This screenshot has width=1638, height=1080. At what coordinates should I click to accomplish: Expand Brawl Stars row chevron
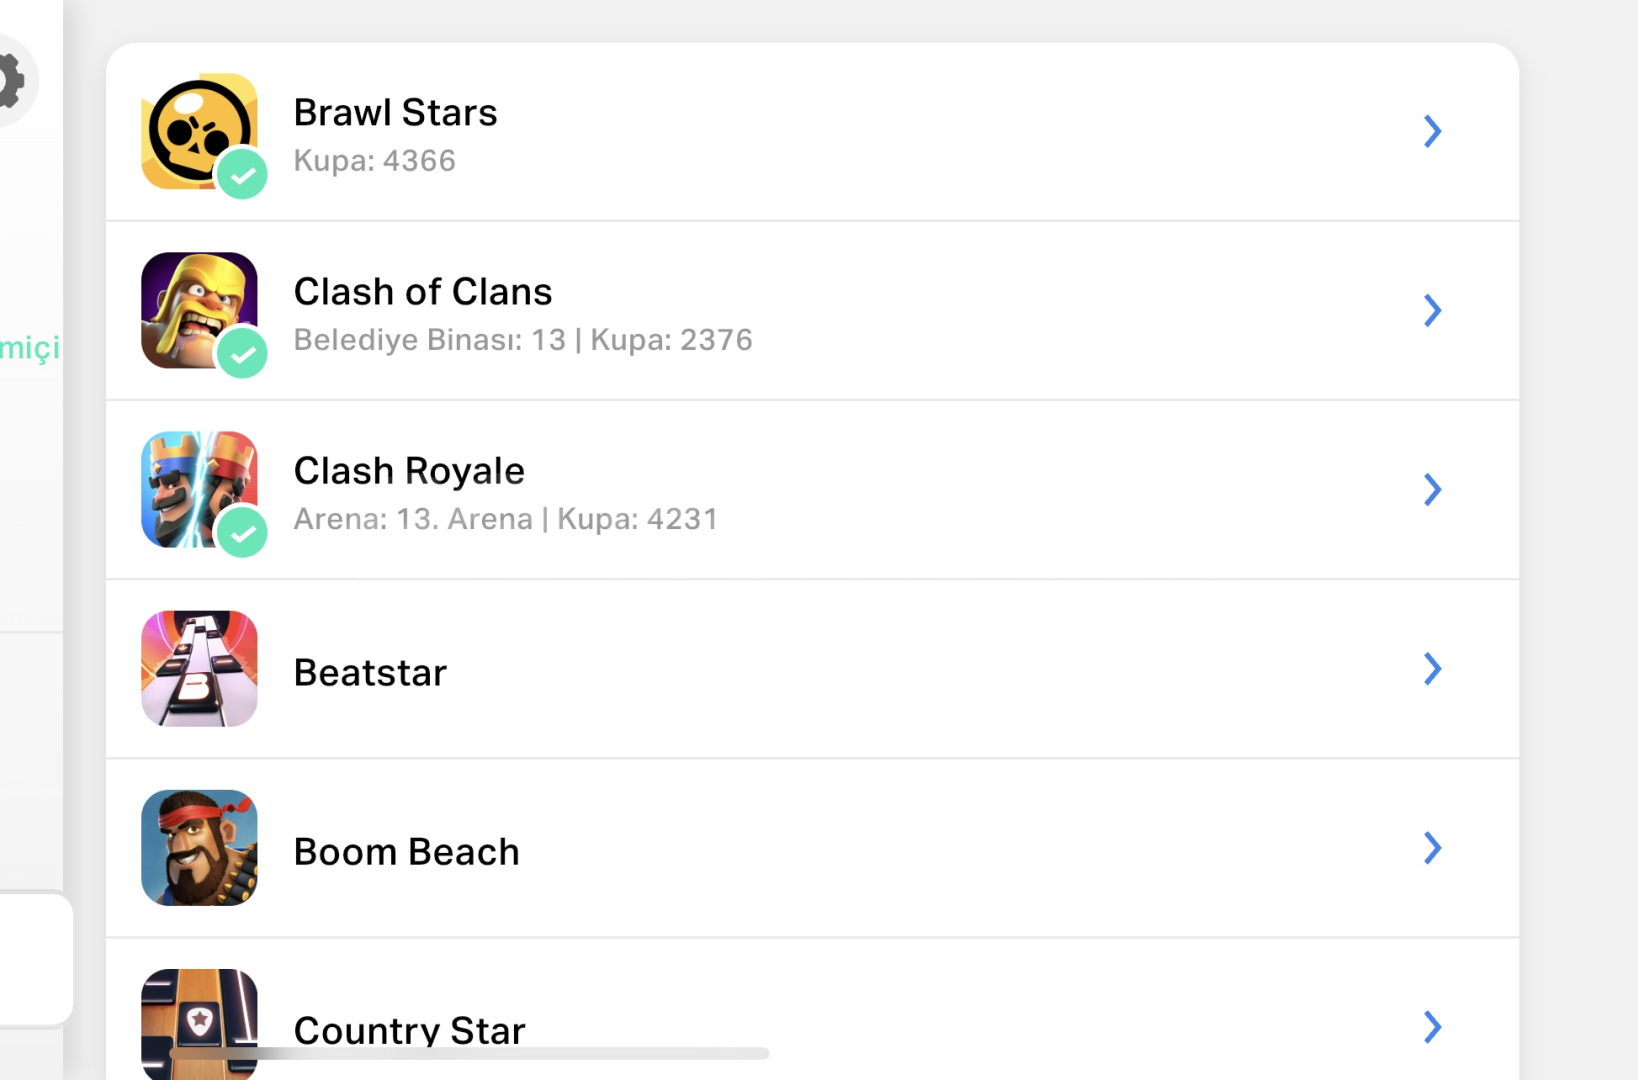click(1432, 131)
